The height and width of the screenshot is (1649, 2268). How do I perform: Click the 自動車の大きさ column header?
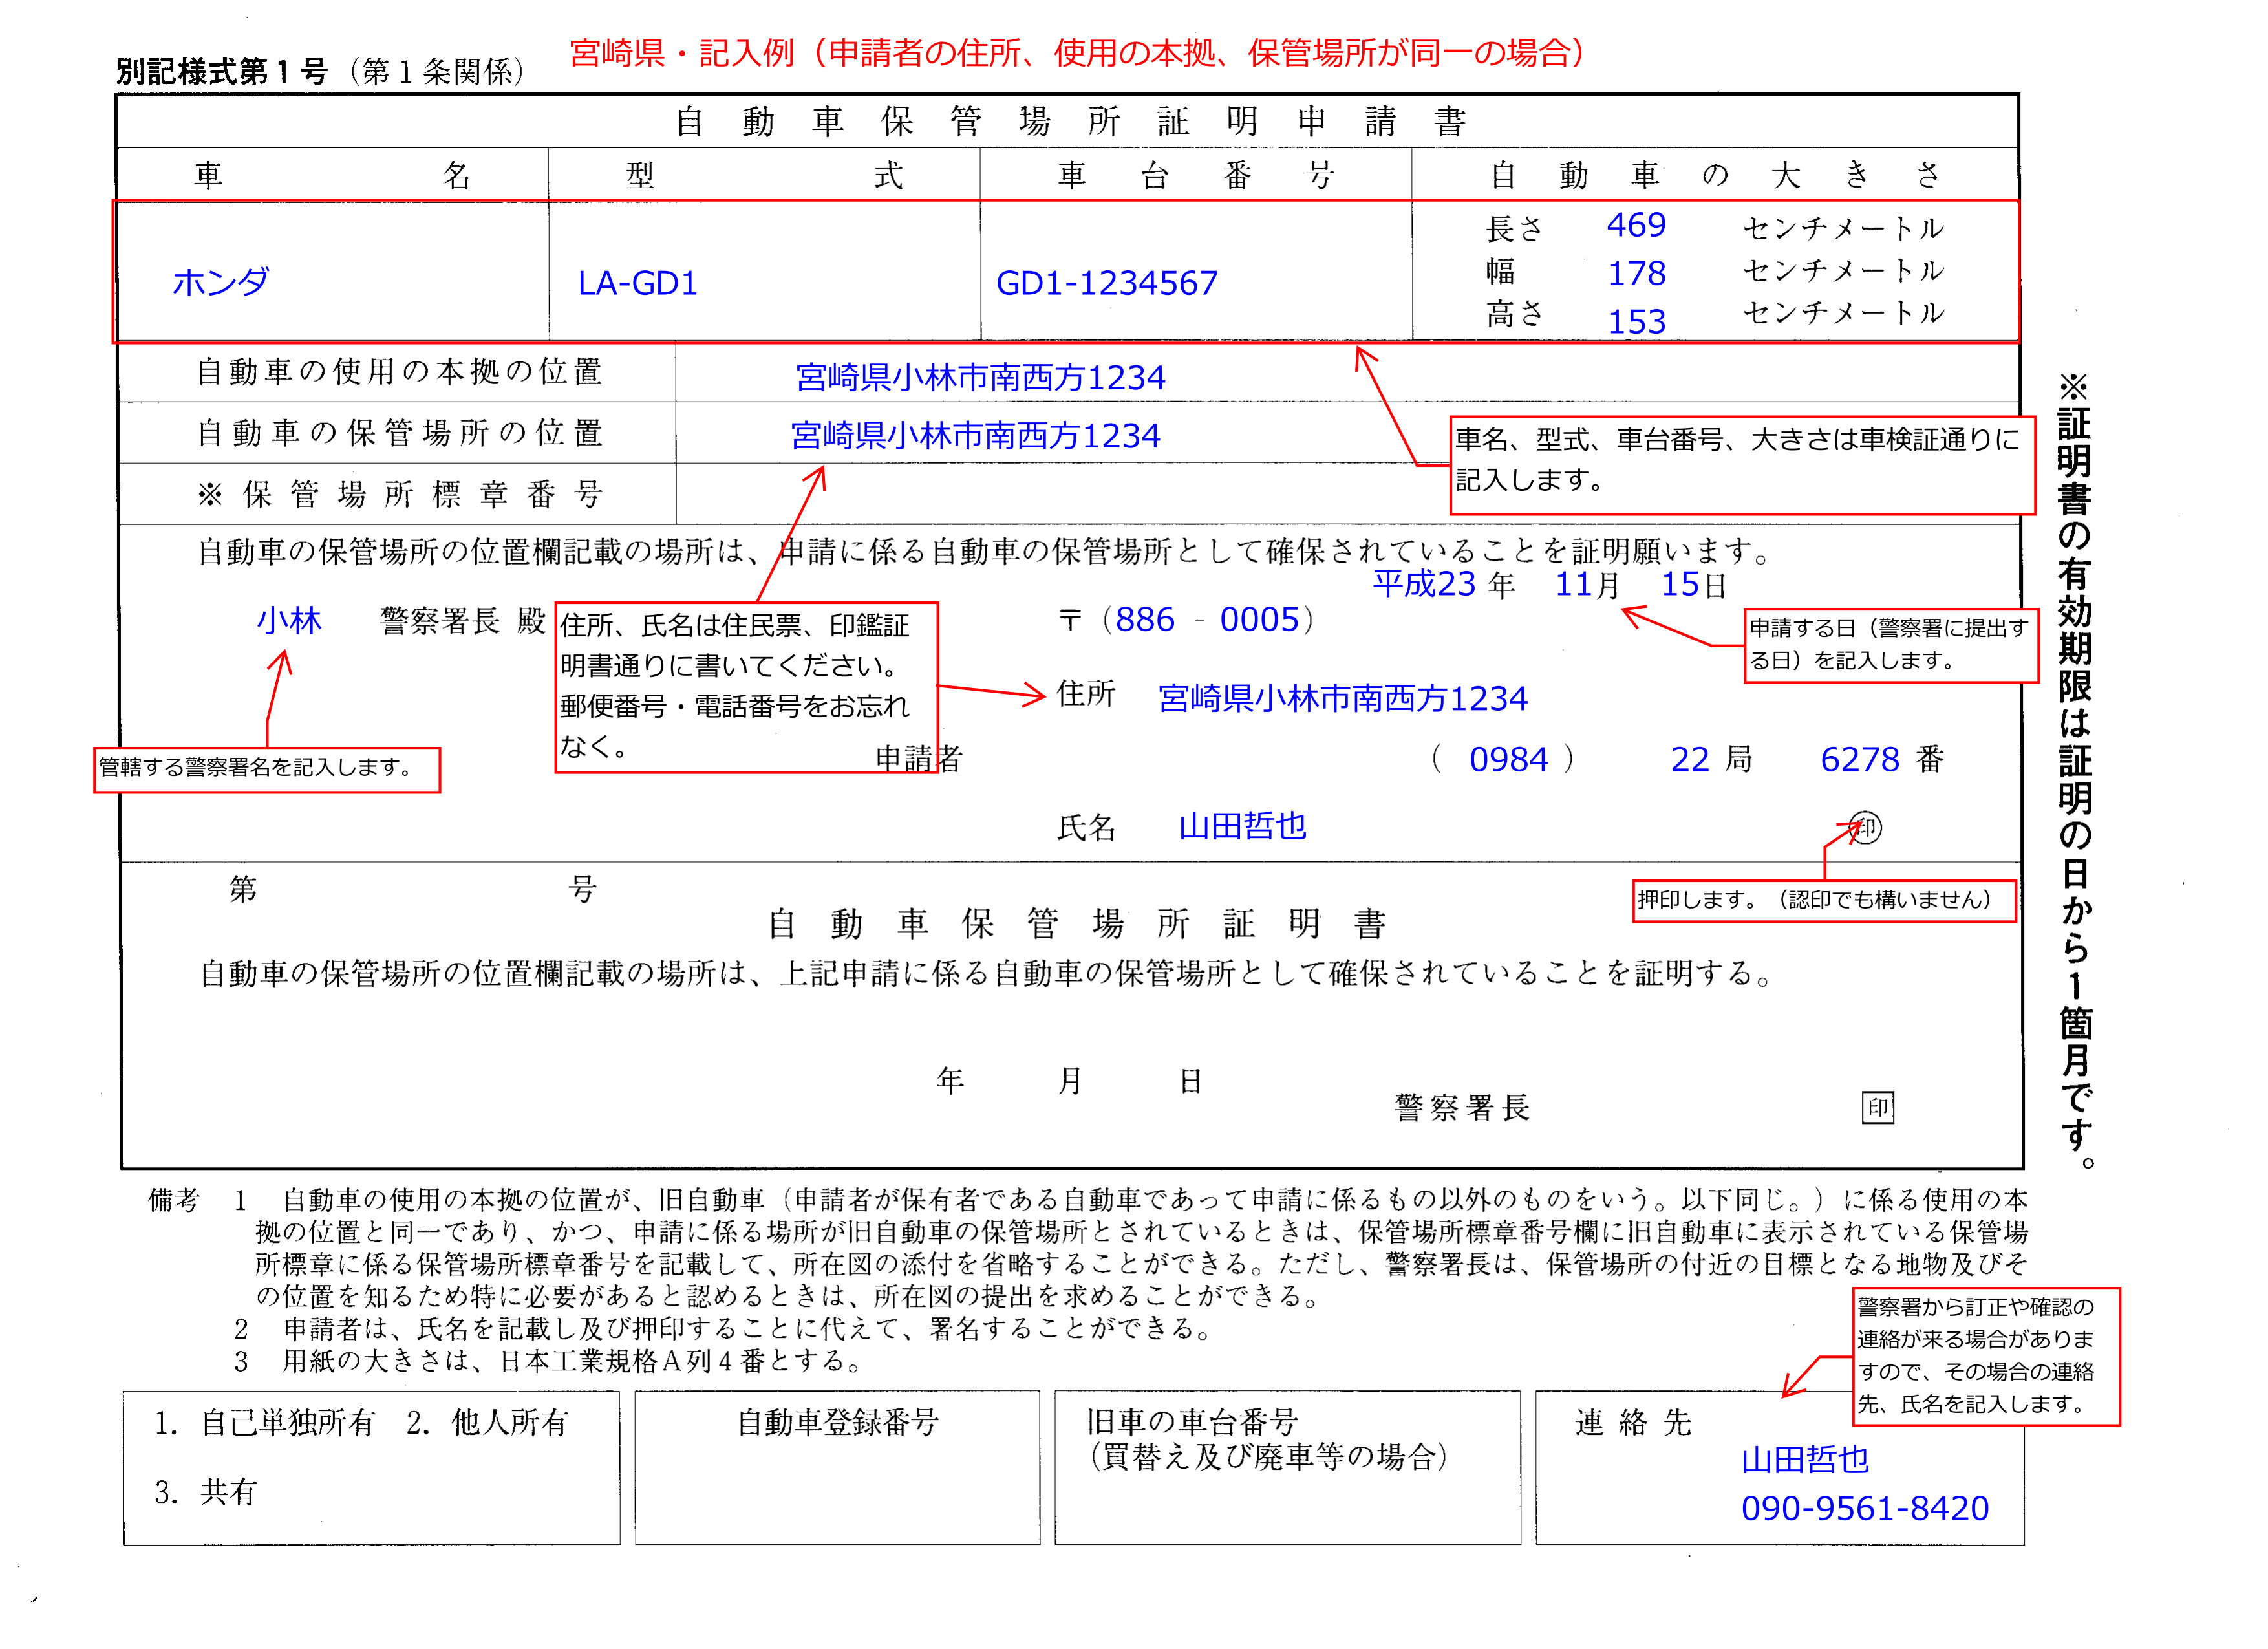[x=1715, y=175]
